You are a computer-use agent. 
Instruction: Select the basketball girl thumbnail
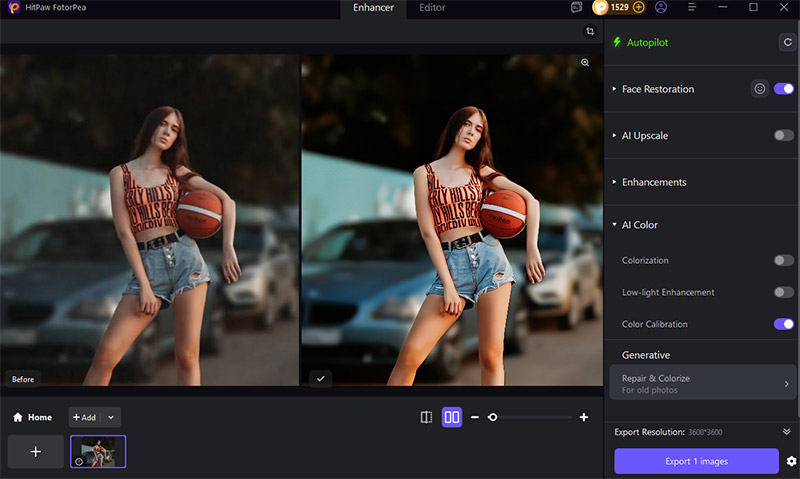98,451
